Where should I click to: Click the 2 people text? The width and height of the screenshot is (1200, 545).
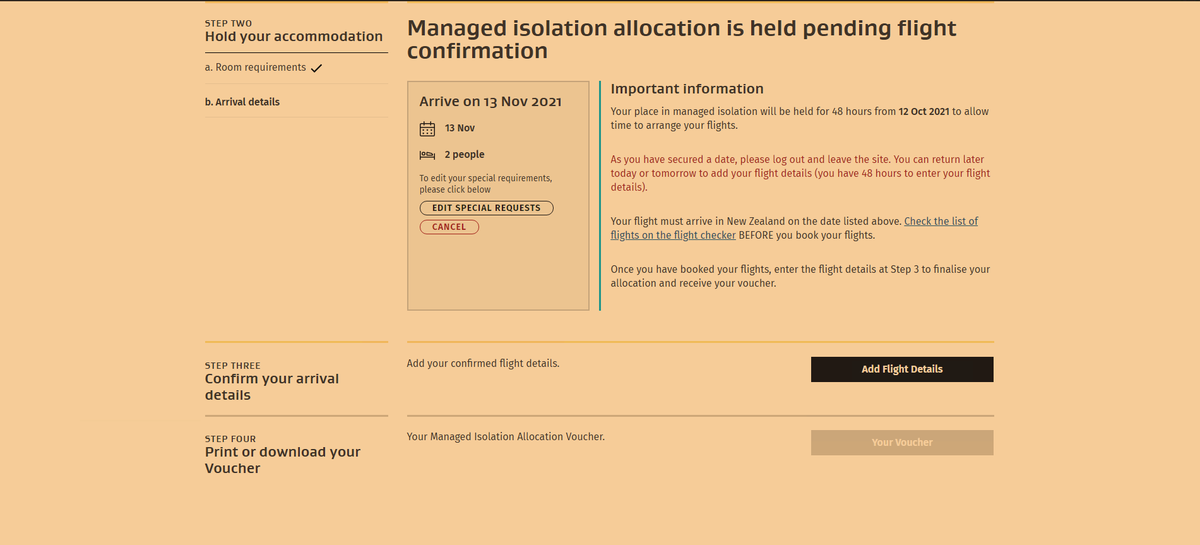click(x=465, y=155)
